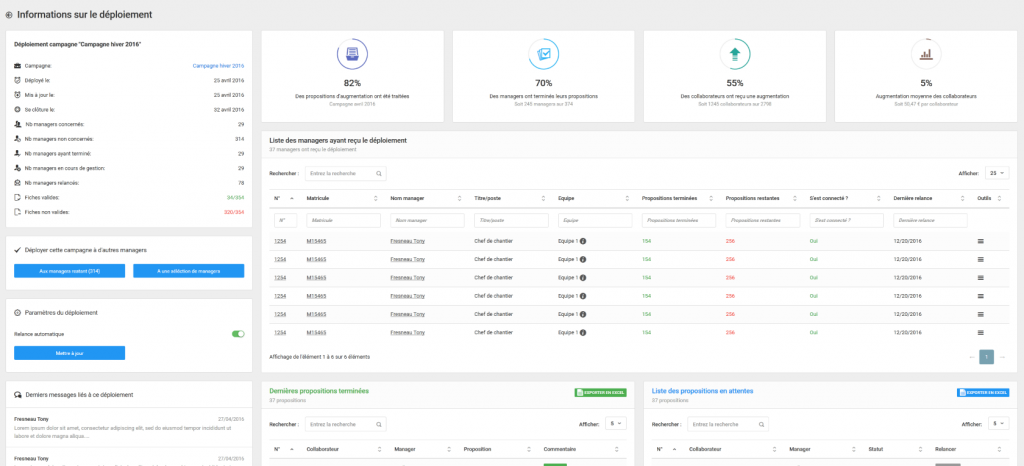The height and width of the screenshot is (466, 1024).
Task: Focus the Dernière relance filter field
Action: tap(931, 221)
